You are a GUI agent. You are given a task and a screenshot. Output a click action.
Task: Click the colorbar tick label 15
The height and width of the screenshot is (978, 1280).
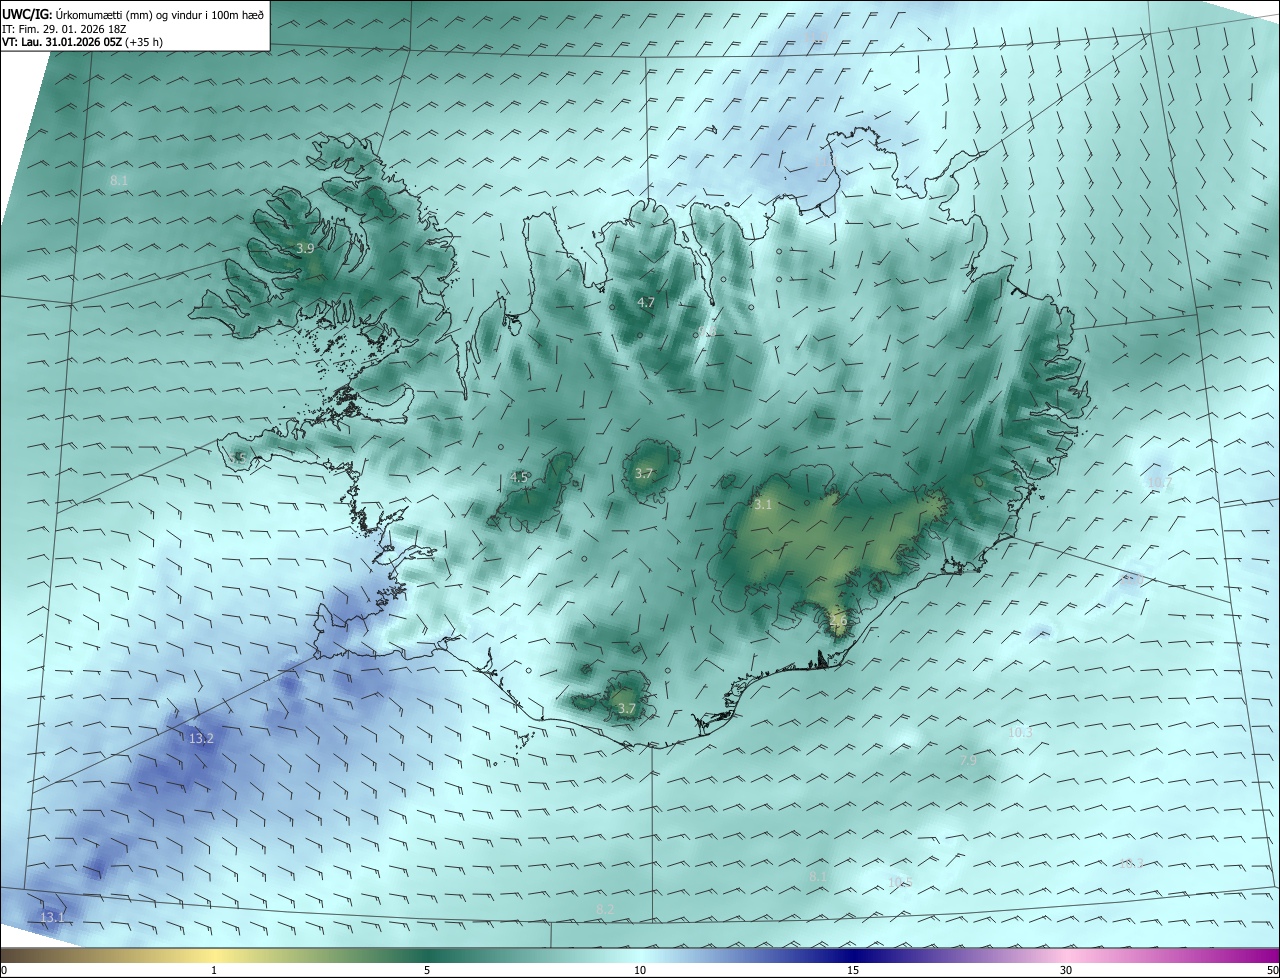[853, 970]
